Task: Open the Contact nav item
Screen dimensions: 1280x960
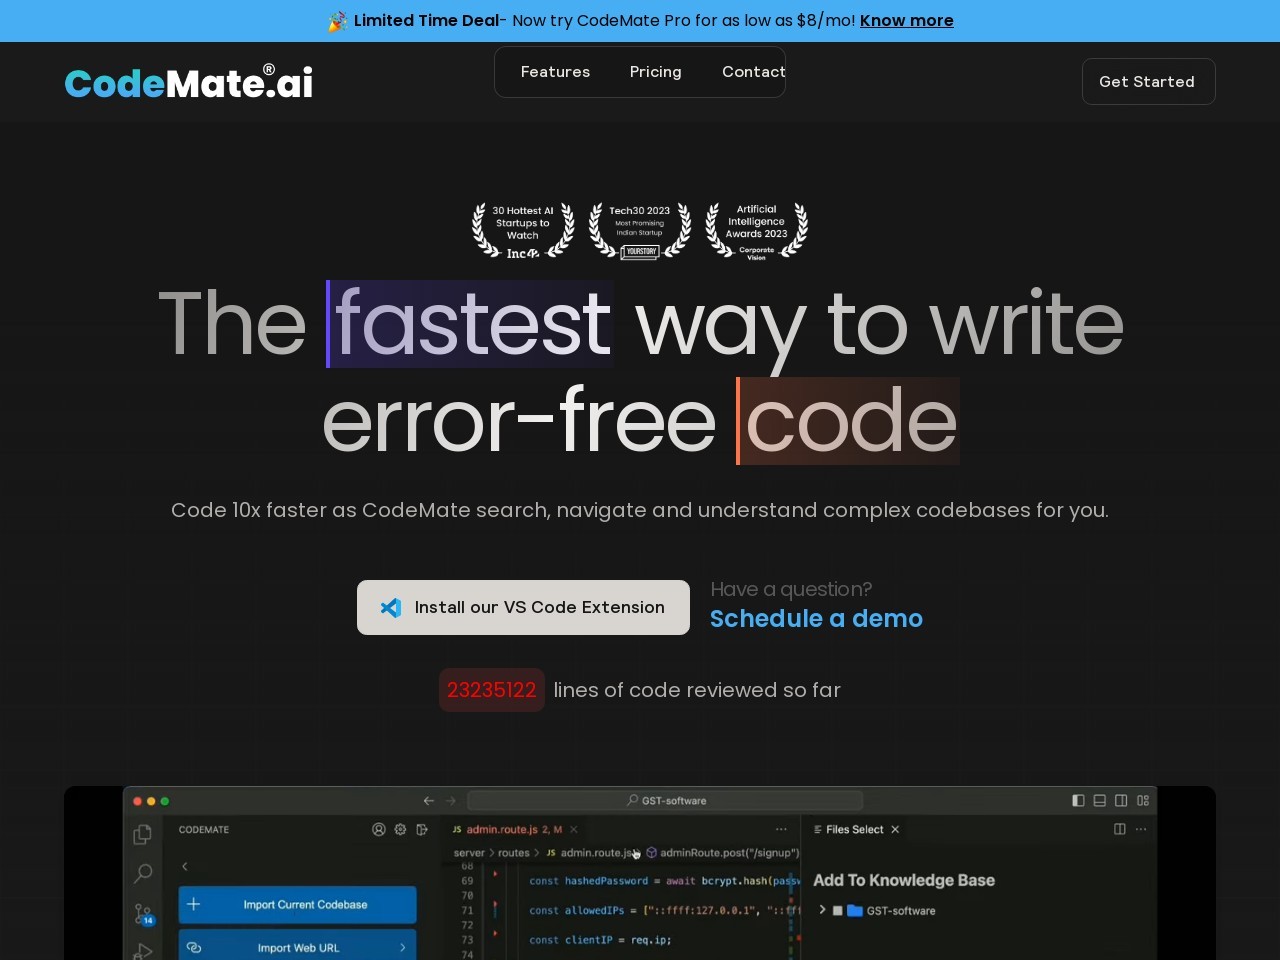Action: (x=753, y=72)
